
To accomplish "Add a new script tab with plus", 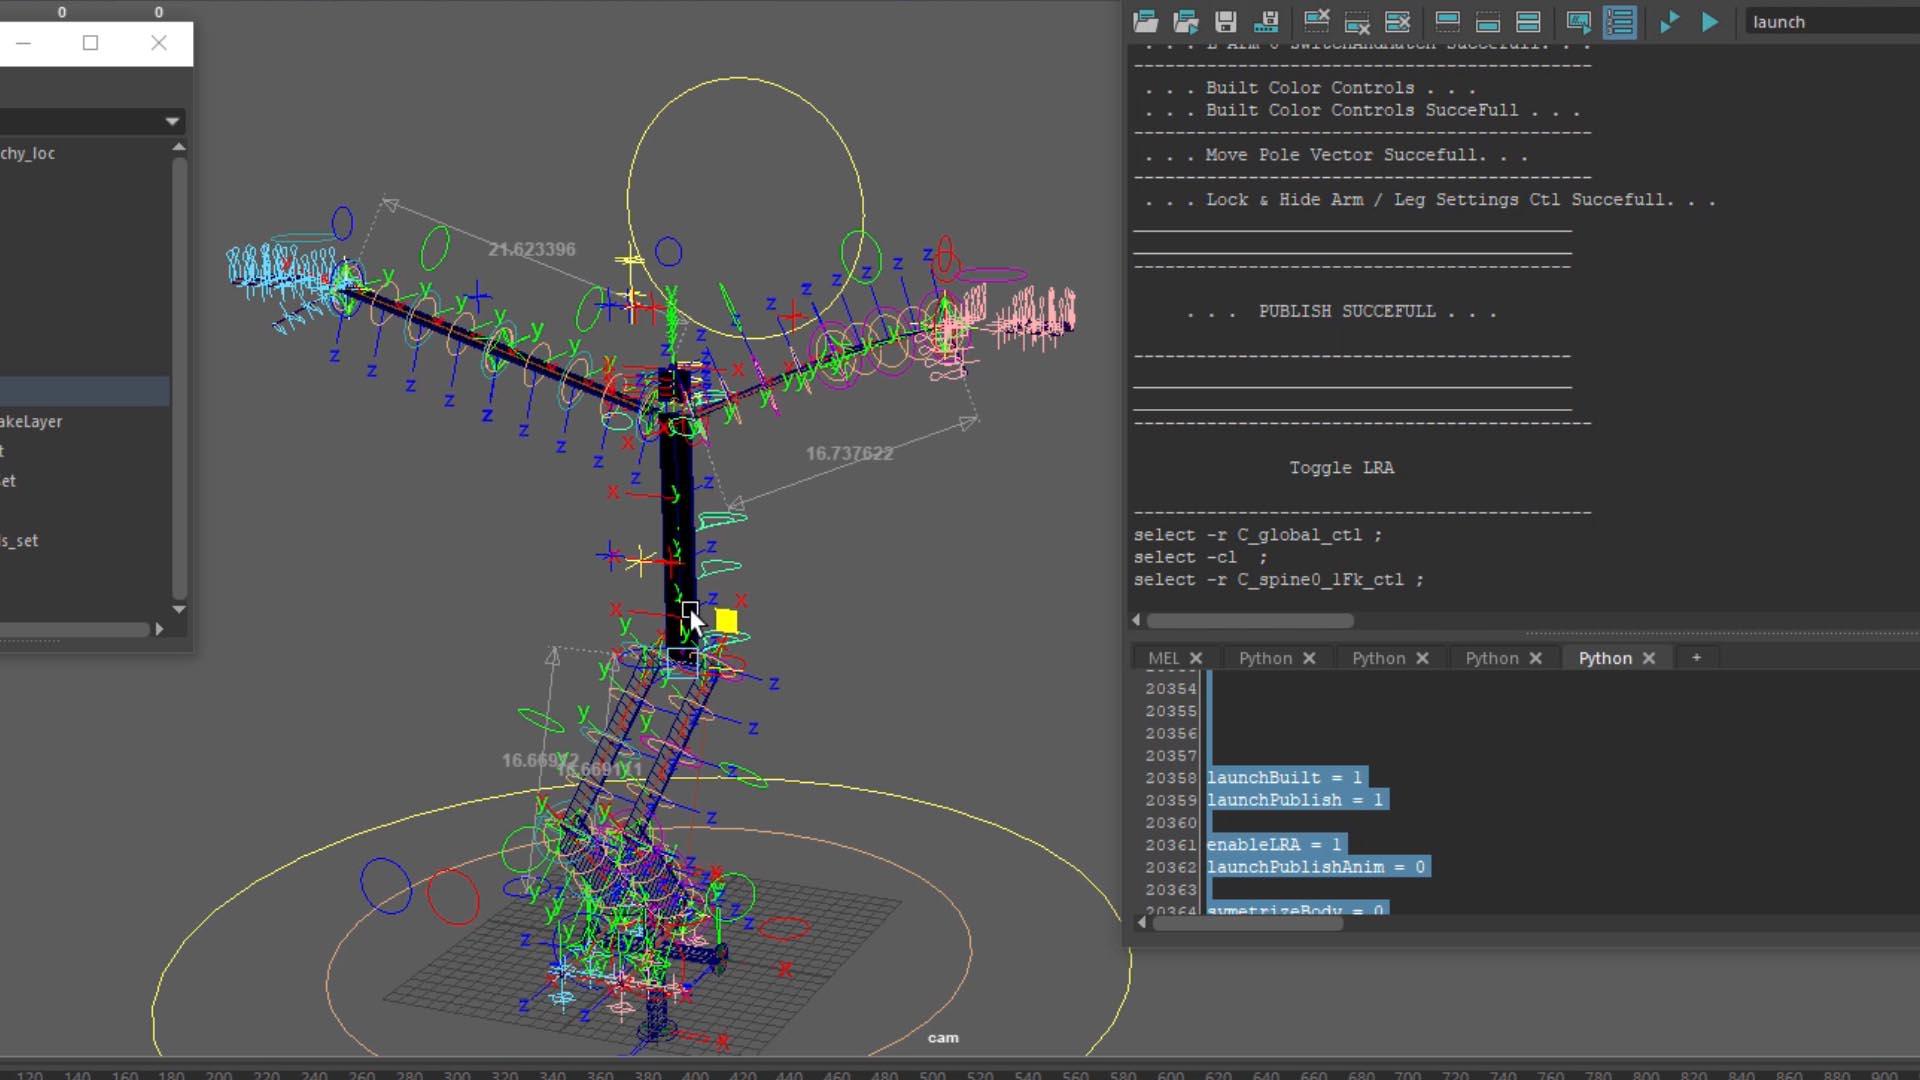I will pyautogui.click(x=1696, y=657).
